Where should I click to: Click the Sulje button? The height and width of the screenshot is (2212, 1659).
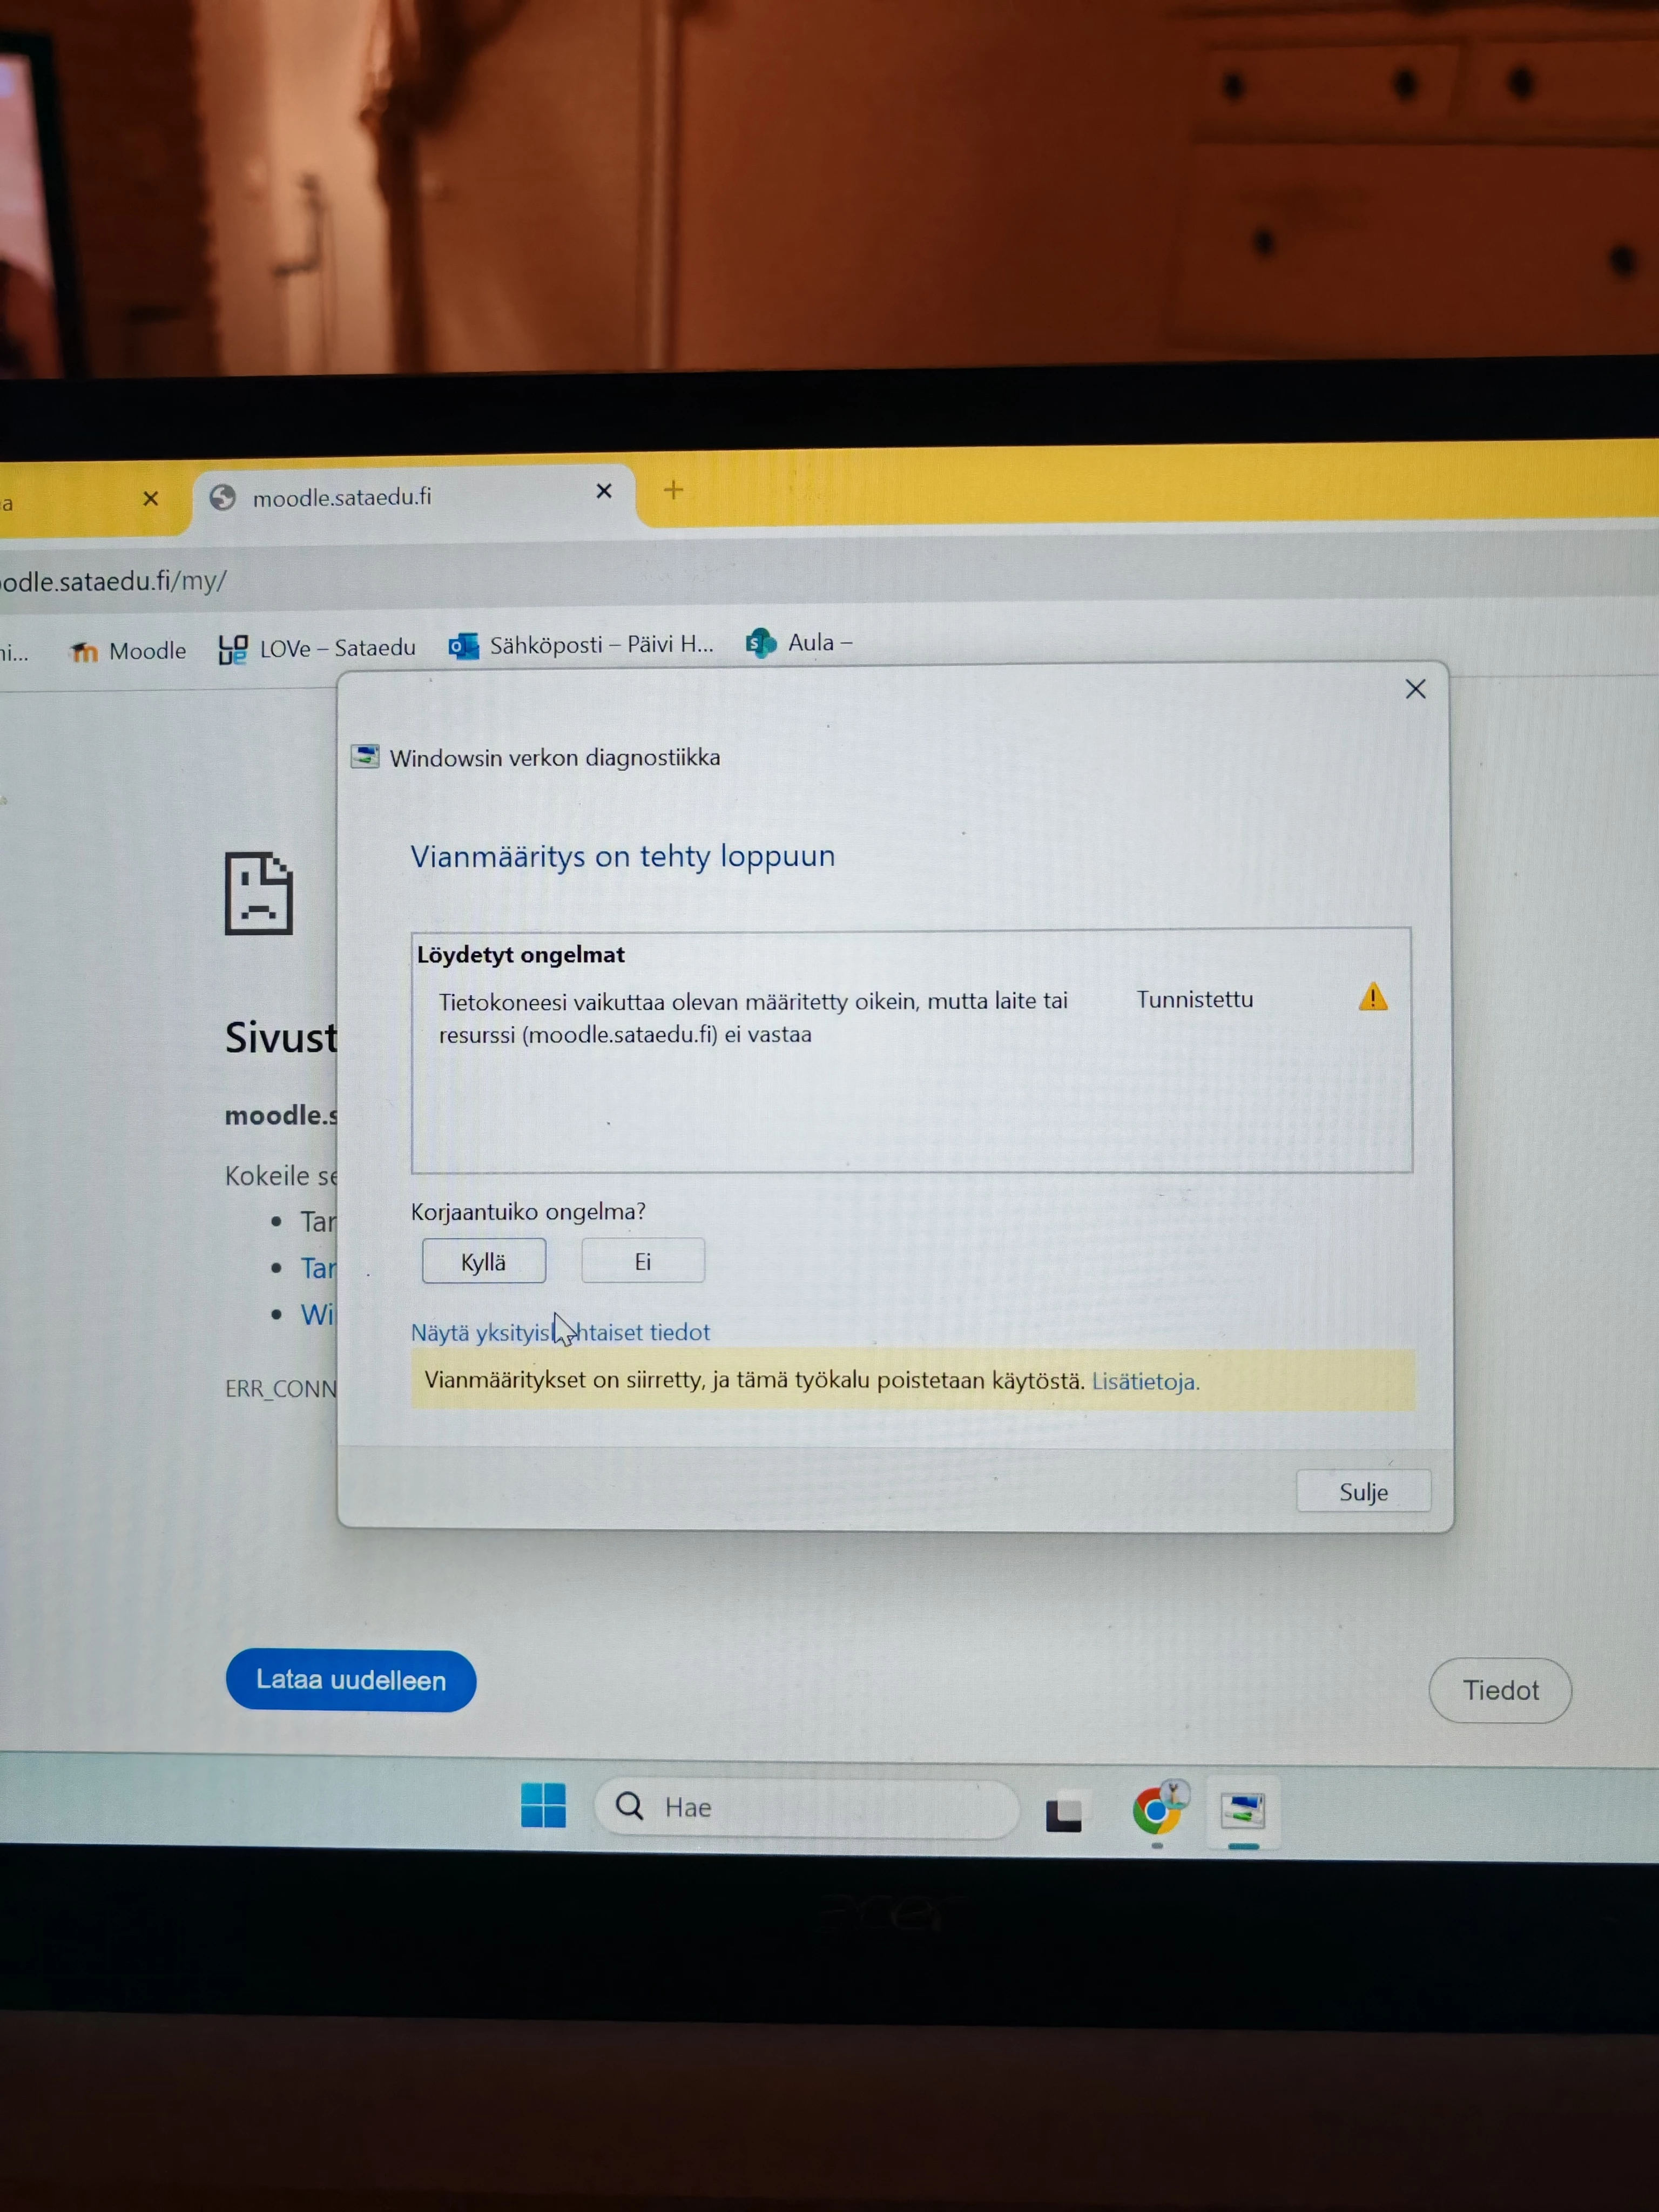click(x=1363, y=1492)
